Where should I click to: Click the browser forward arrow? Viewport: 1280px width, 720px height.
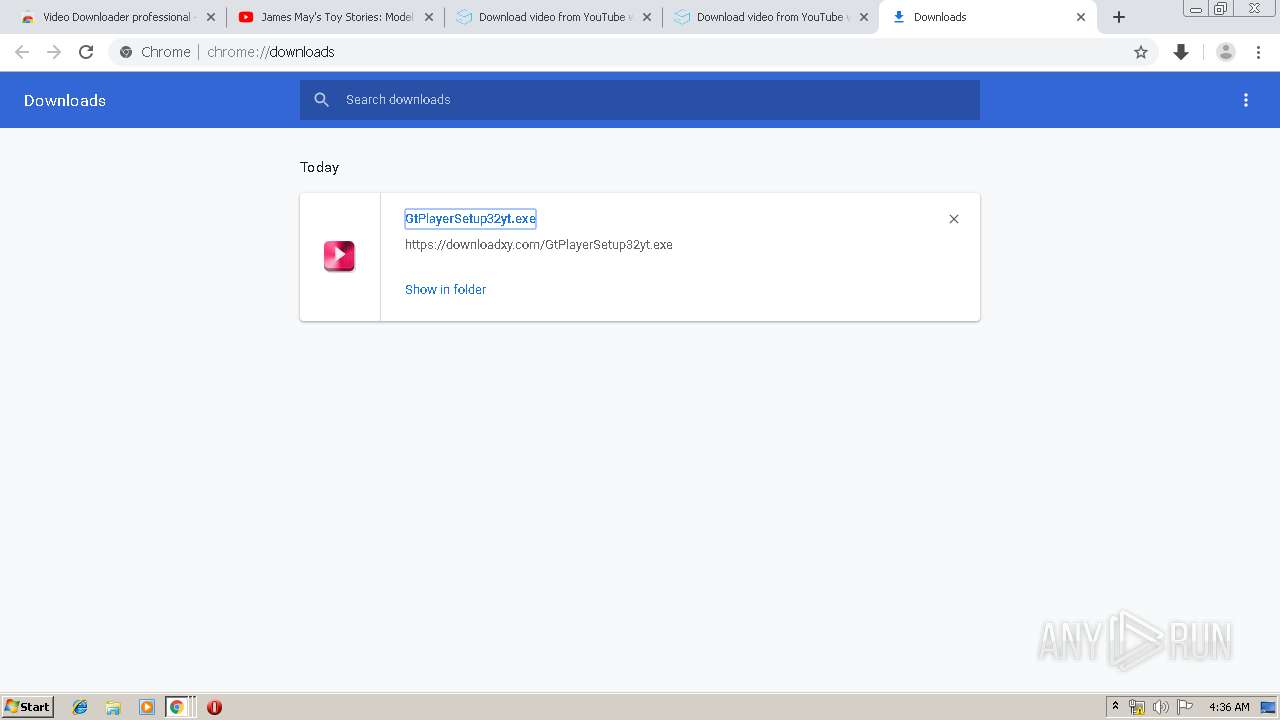click(54, 52)
